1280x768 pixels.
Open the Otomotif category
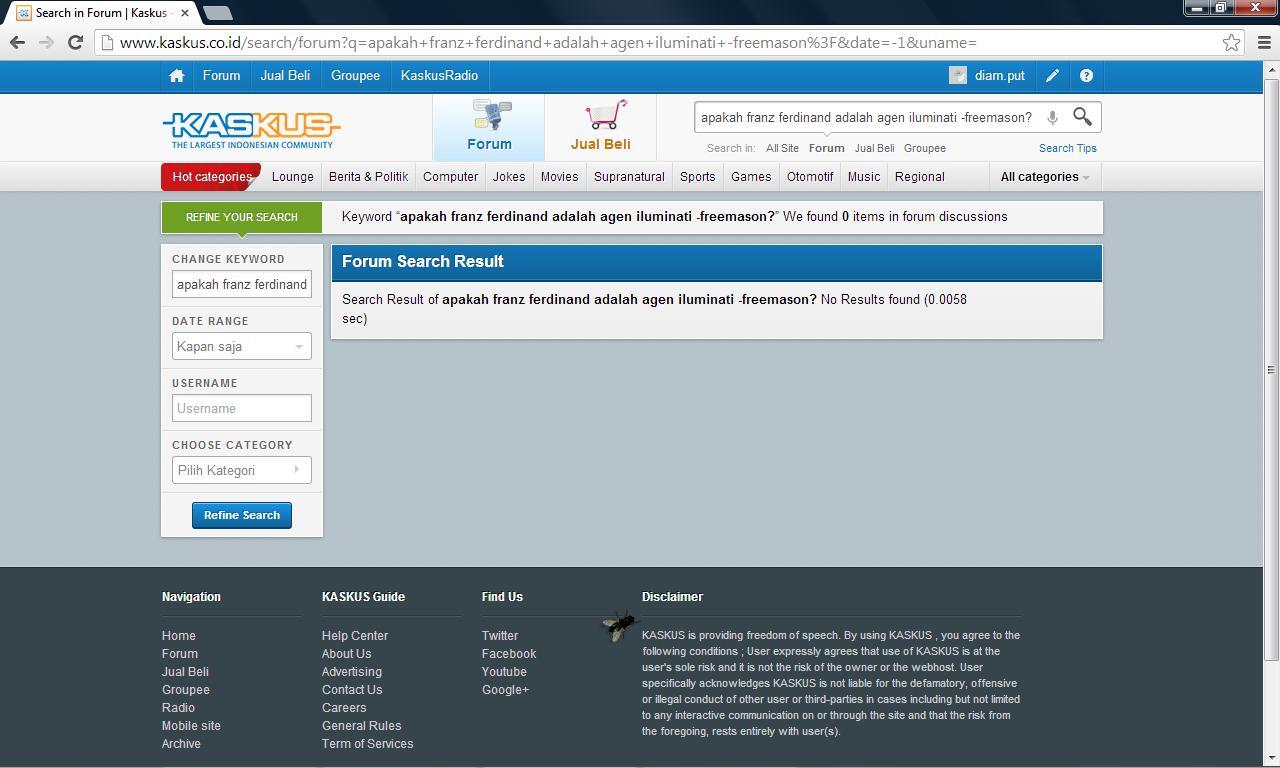point(810,177)
